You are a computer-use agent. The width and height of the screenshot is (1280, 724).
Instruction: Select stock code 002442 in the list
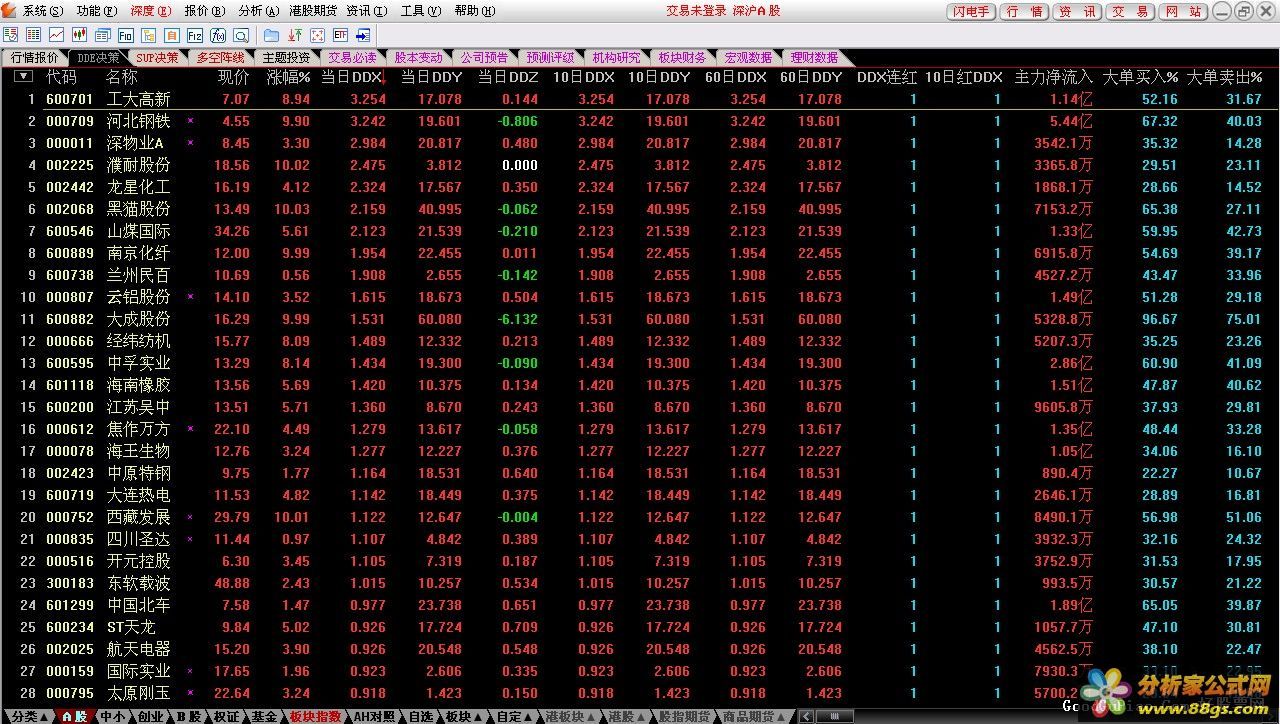70,187
